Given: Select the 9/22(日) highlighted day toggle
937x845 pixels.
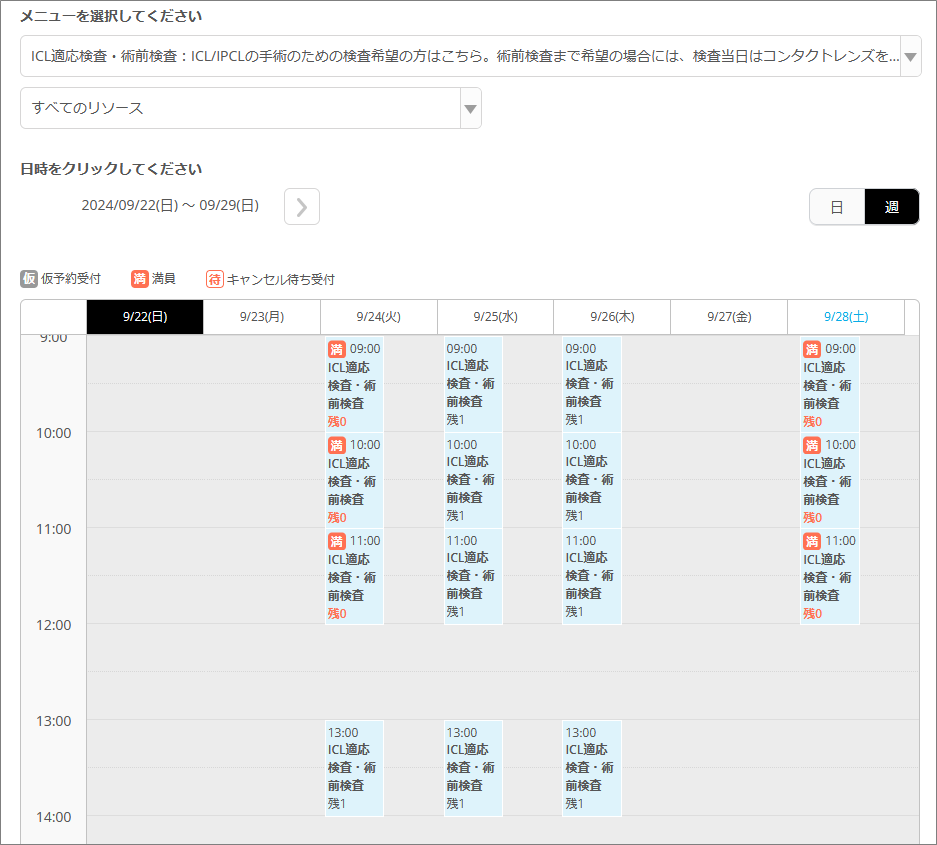Looking at the screenshot, I should pos(144,316).
